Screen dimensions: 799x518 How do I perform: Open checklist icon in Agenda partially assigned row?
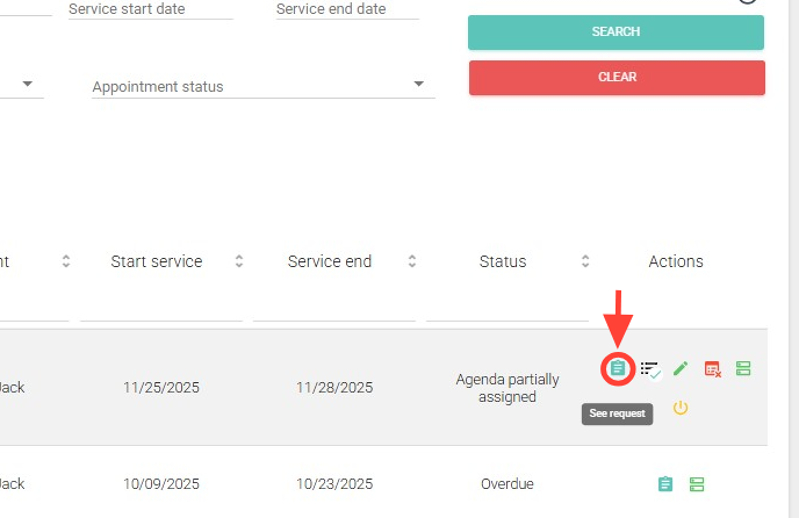coord(650,370)
